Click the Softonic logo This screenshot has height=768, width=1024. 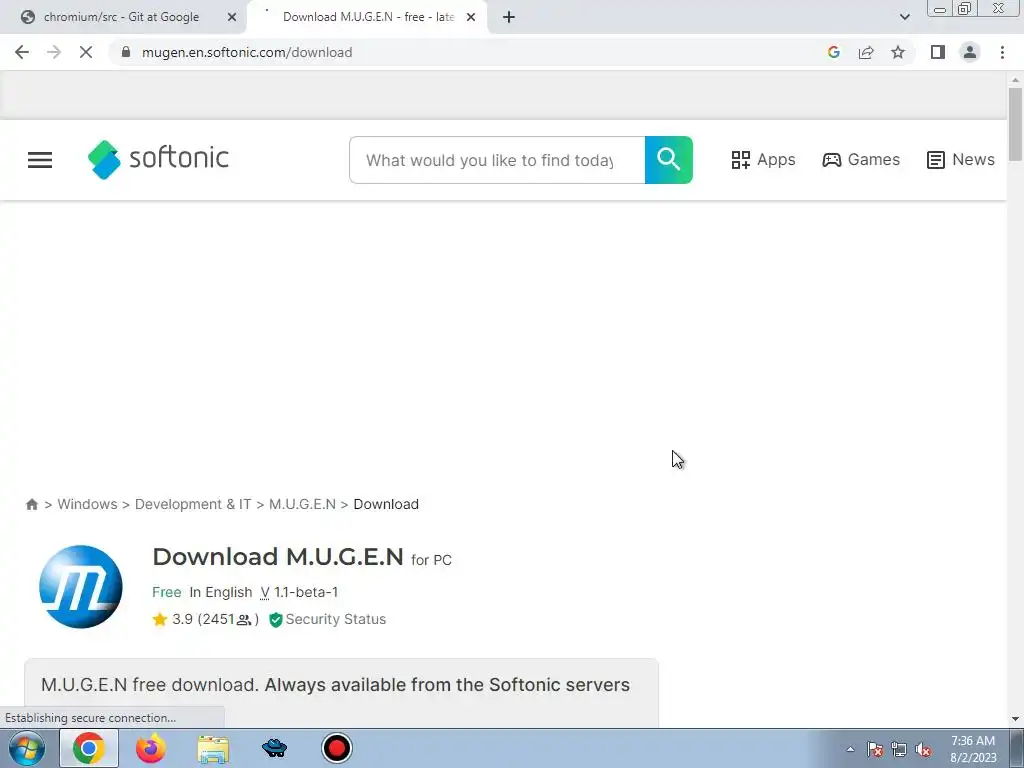159,159
